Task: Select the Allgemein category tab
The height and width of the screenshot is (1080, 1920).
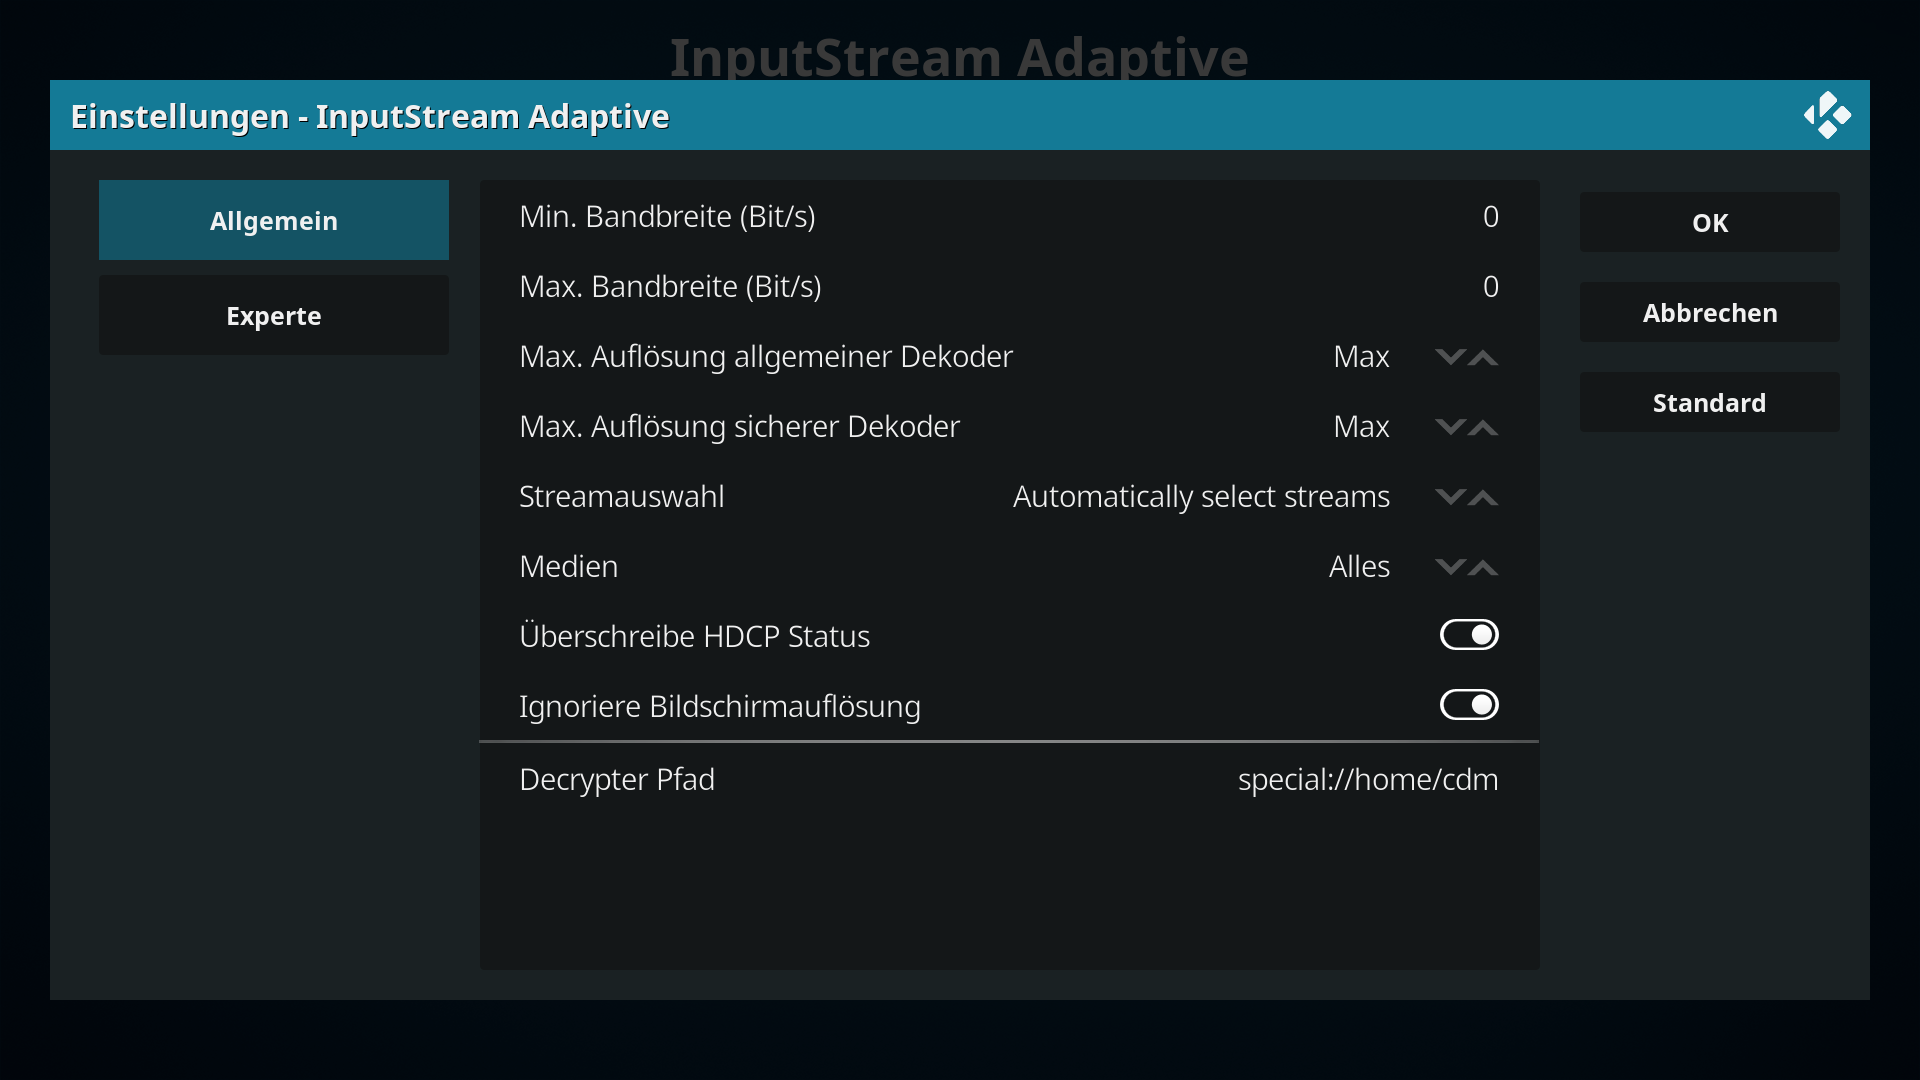Action: pos(274,220)
